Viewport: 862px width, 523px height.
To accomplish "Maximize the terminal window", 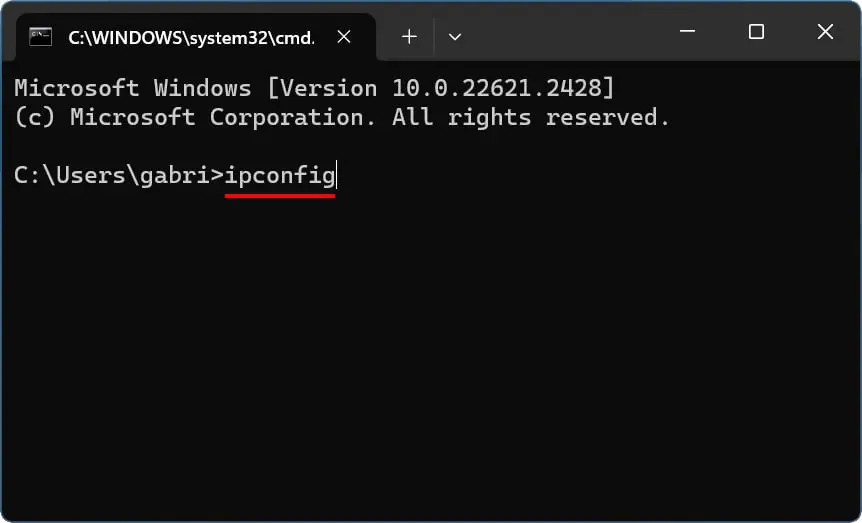I will pos(756,31).
